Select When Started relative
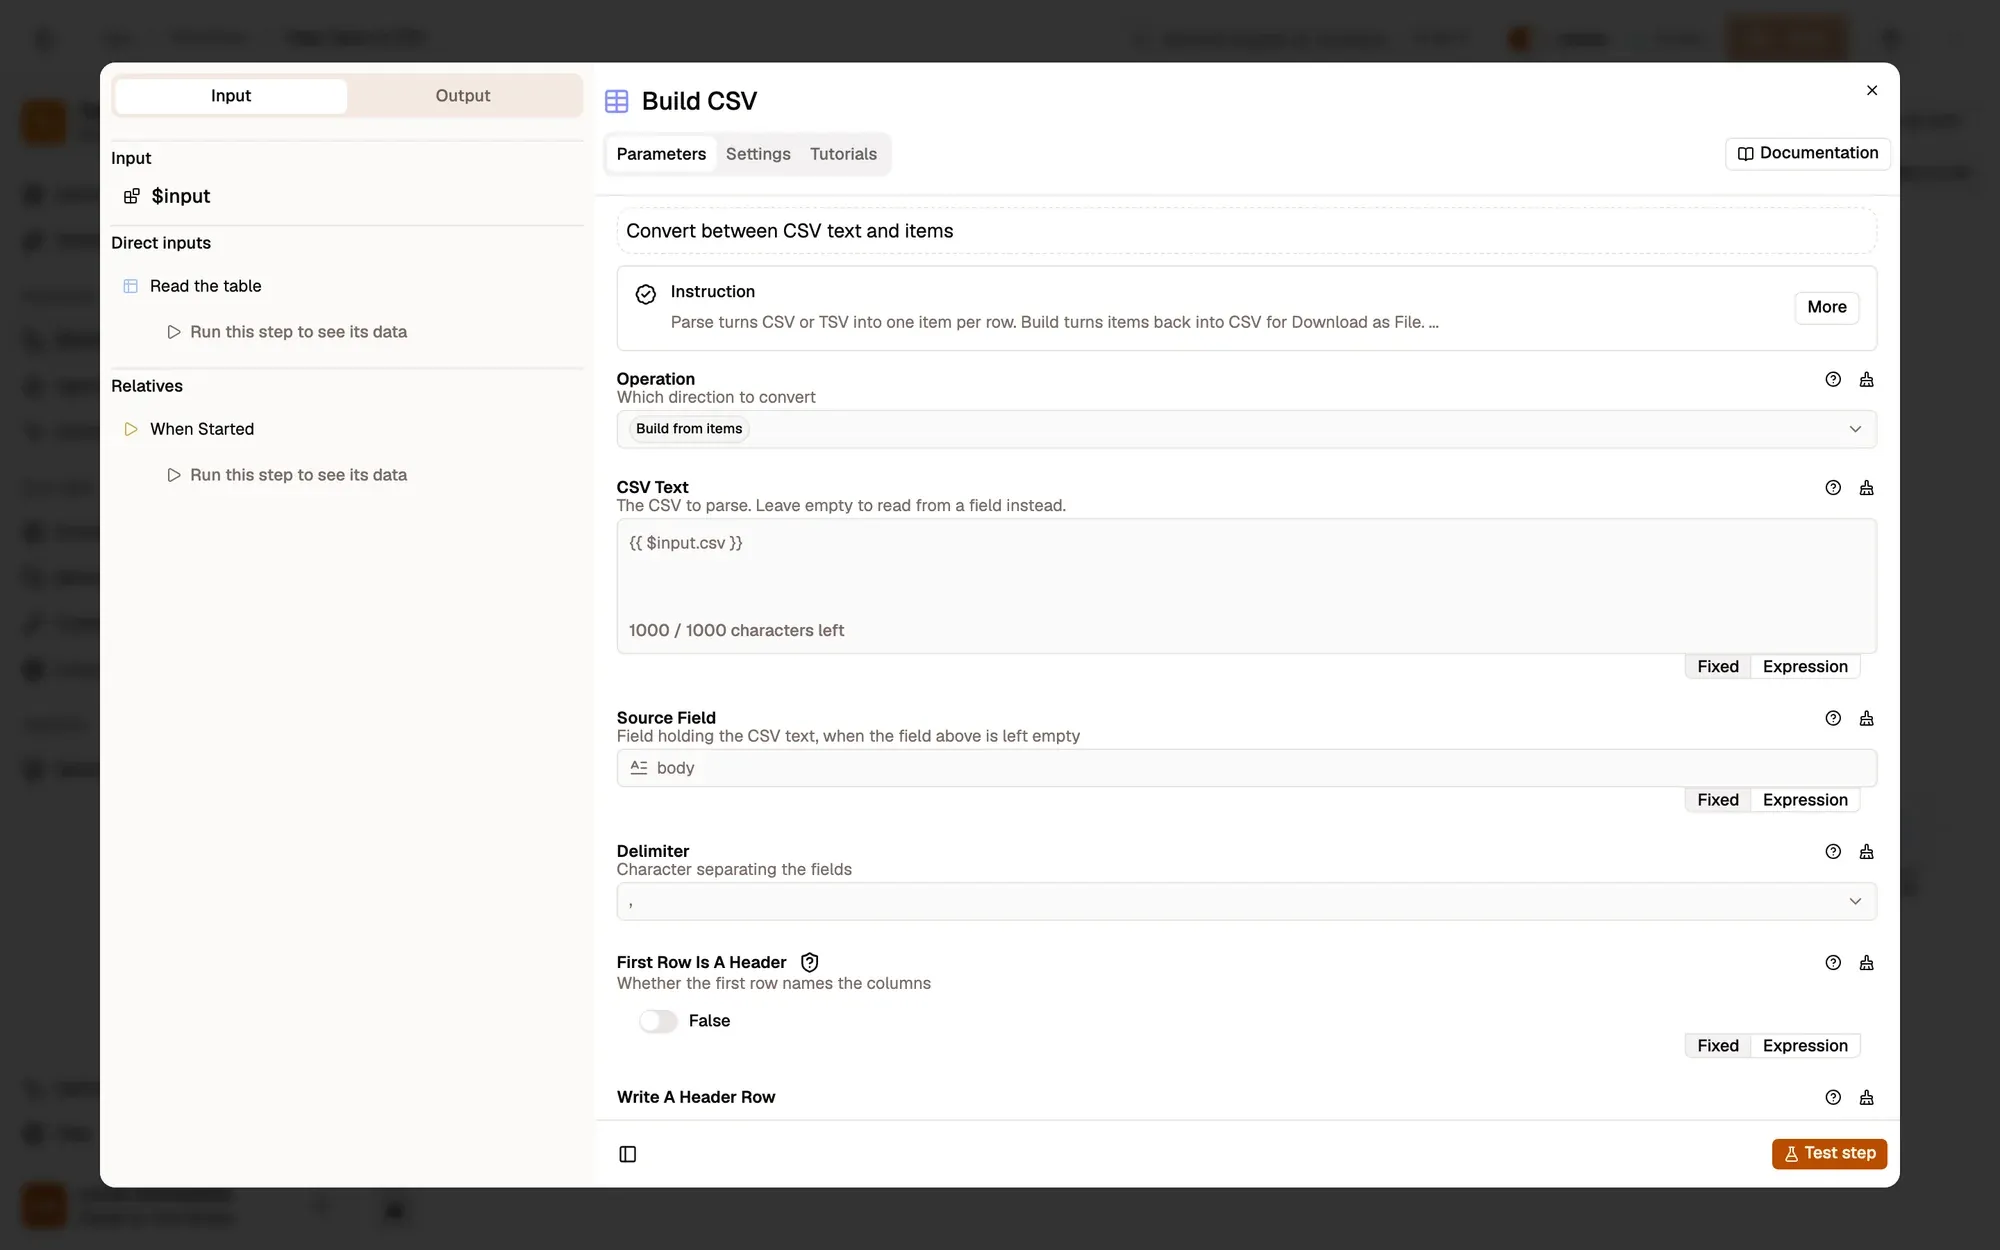This screenshot has width=2000, height=1250. tap(202, 429)
